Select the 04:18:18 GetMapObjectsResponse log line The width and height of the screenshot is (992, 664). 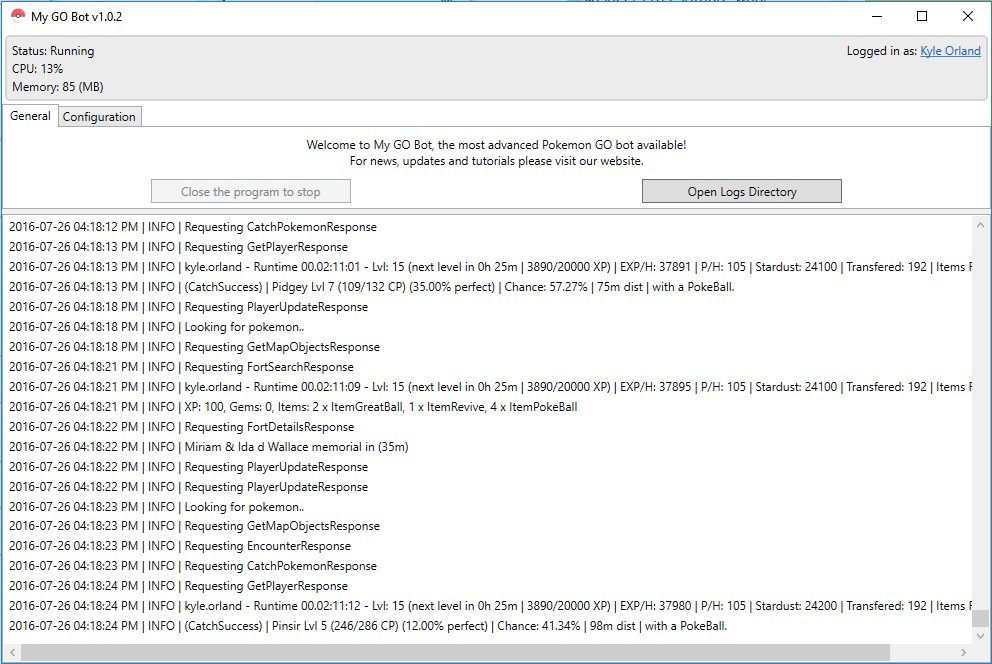point(194,347)
